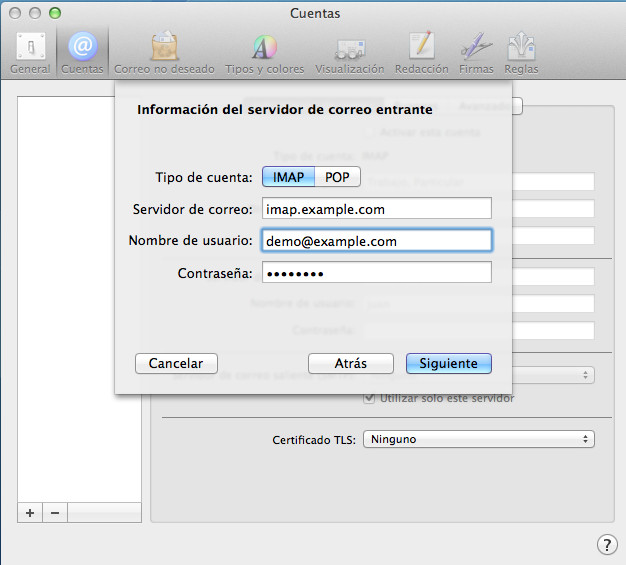
Task: Add a new account with plus button
Action: point(30,512)
